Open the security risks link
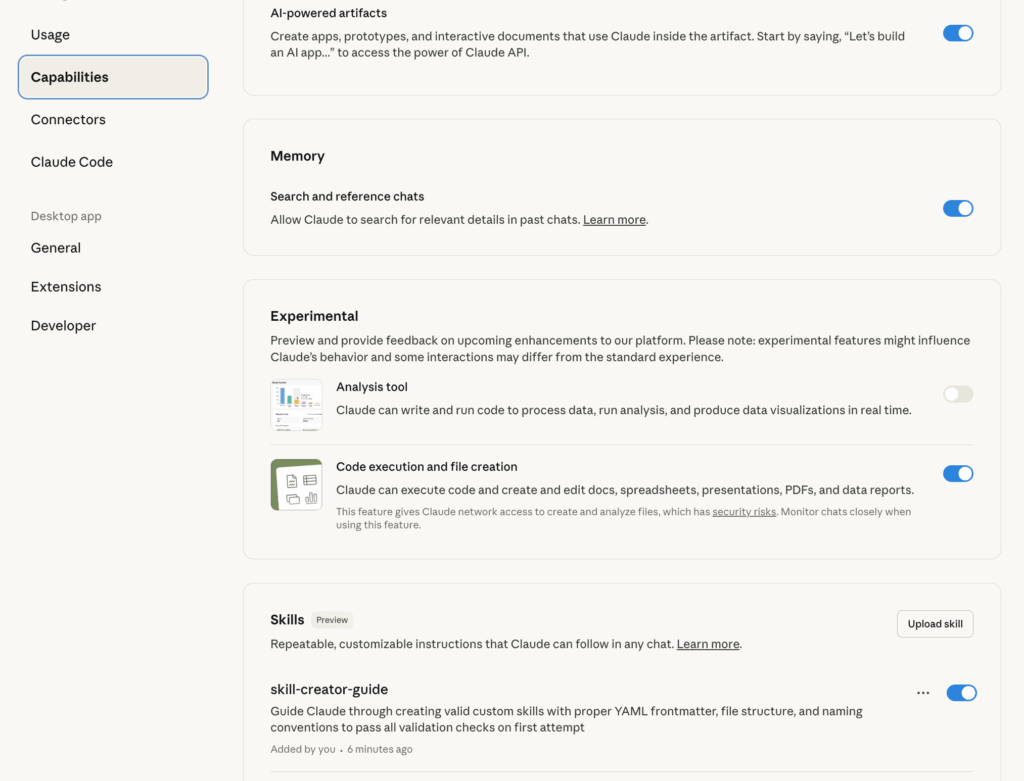This screenshot has width=1024, height=781. pyautogui.click(x=743, y=511)
